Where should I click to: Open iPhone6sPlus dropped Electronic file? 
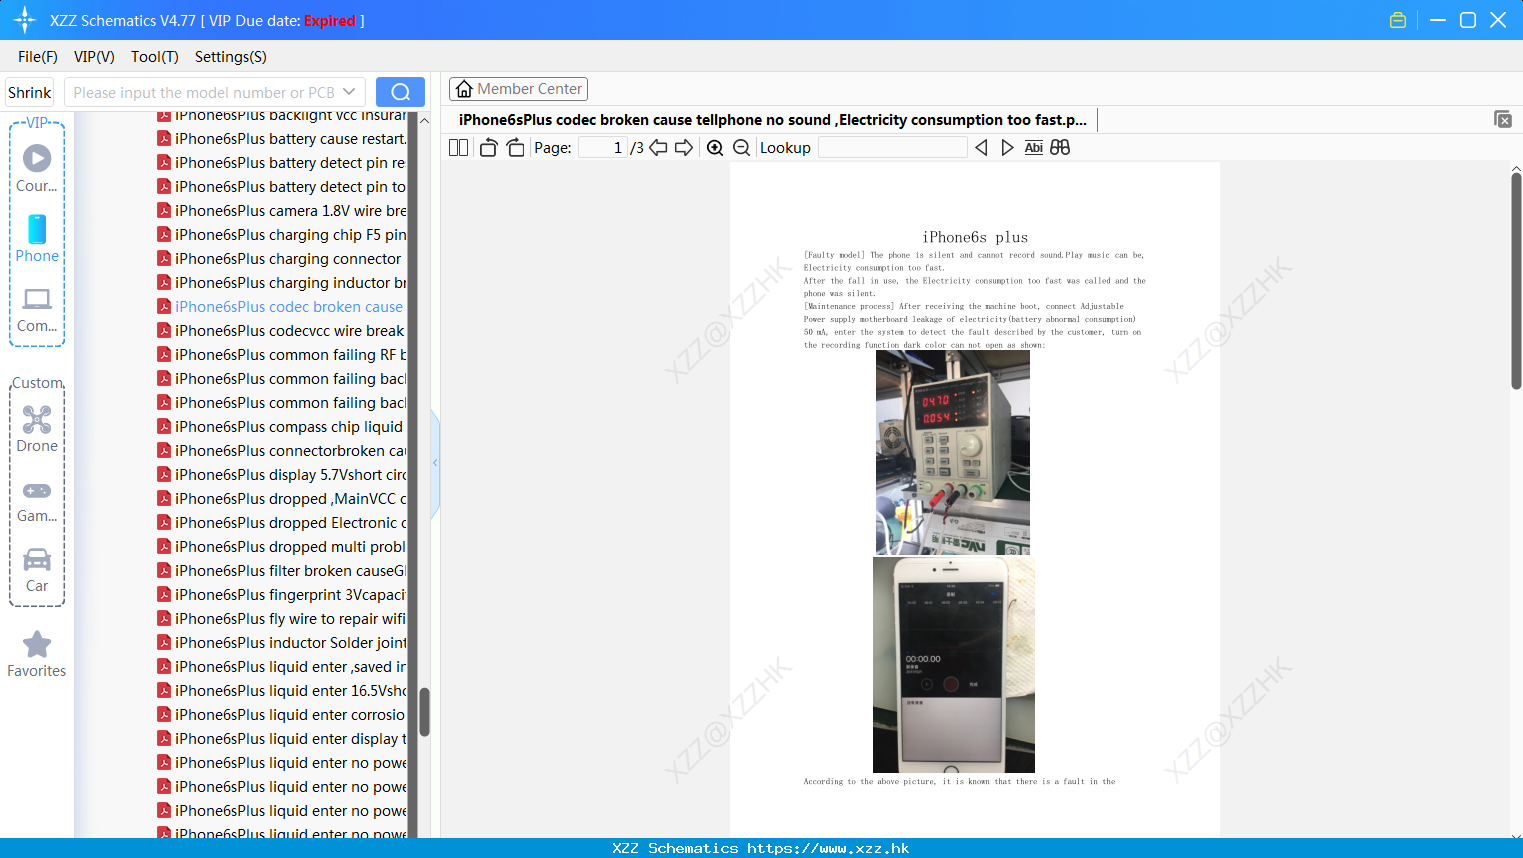coord(281,523)
